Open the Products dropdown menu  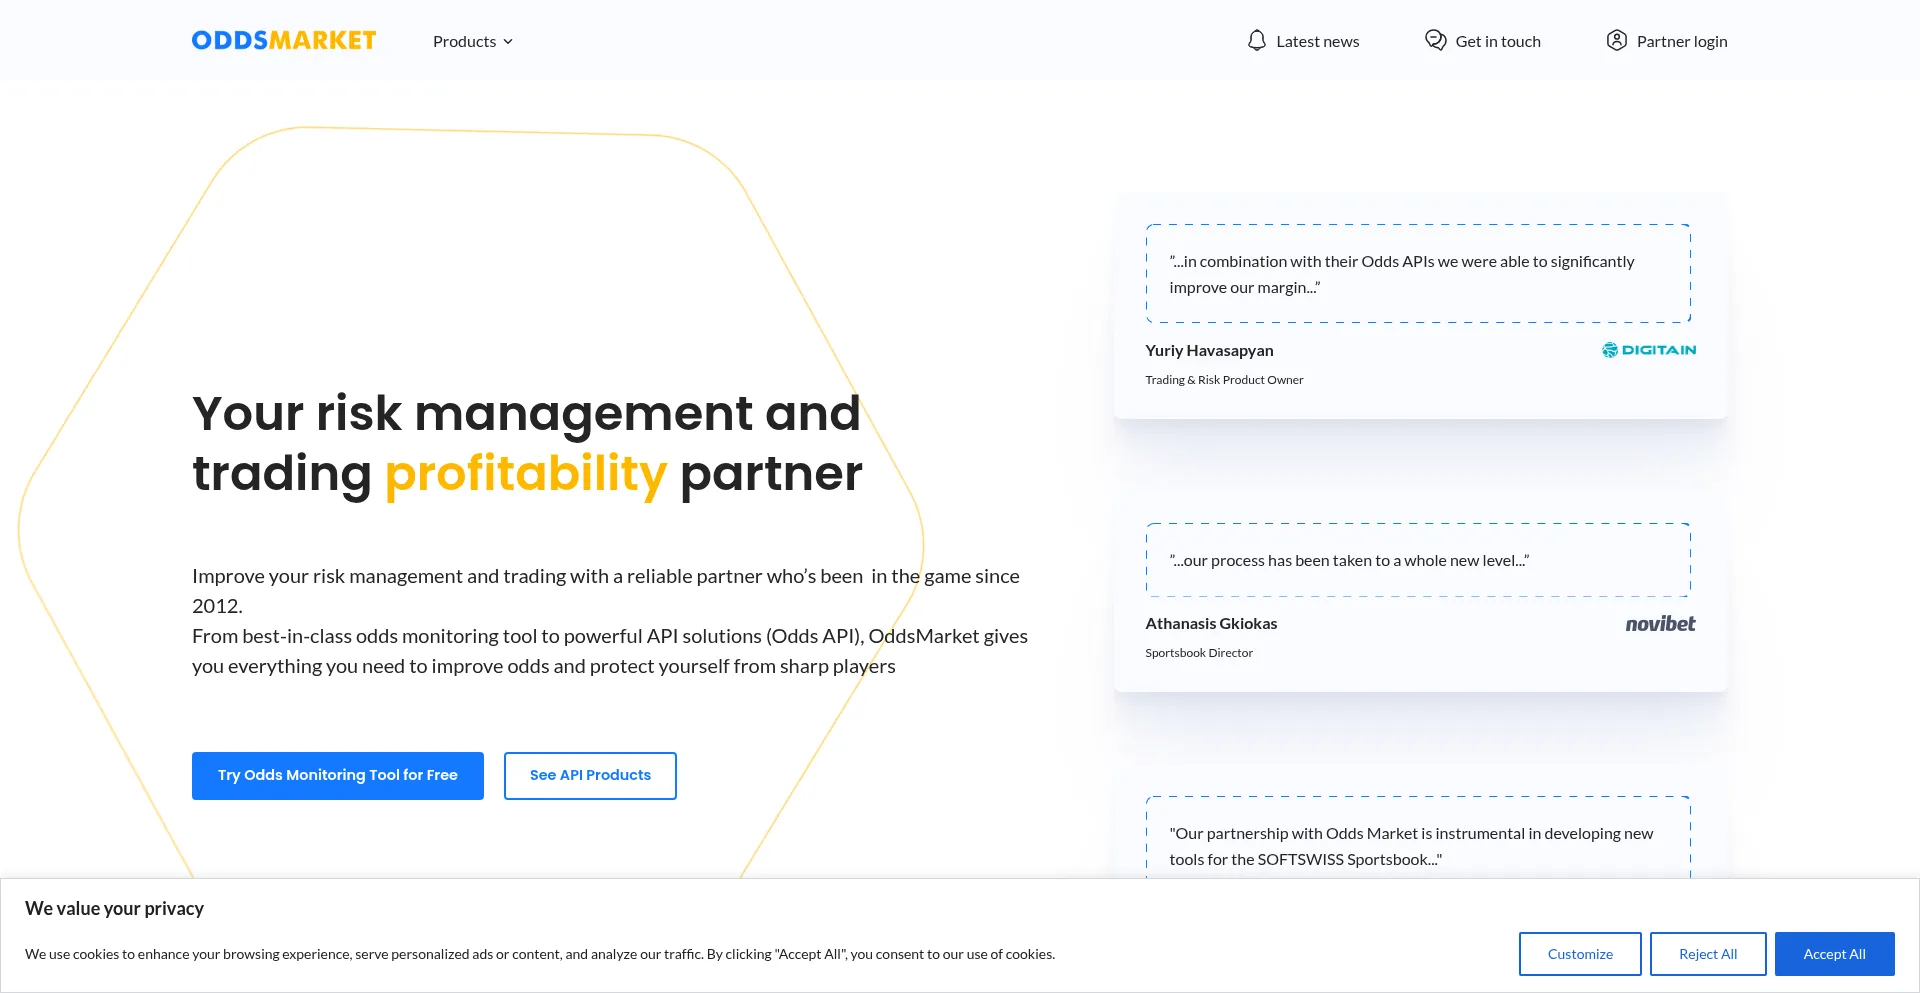point(473,41)
